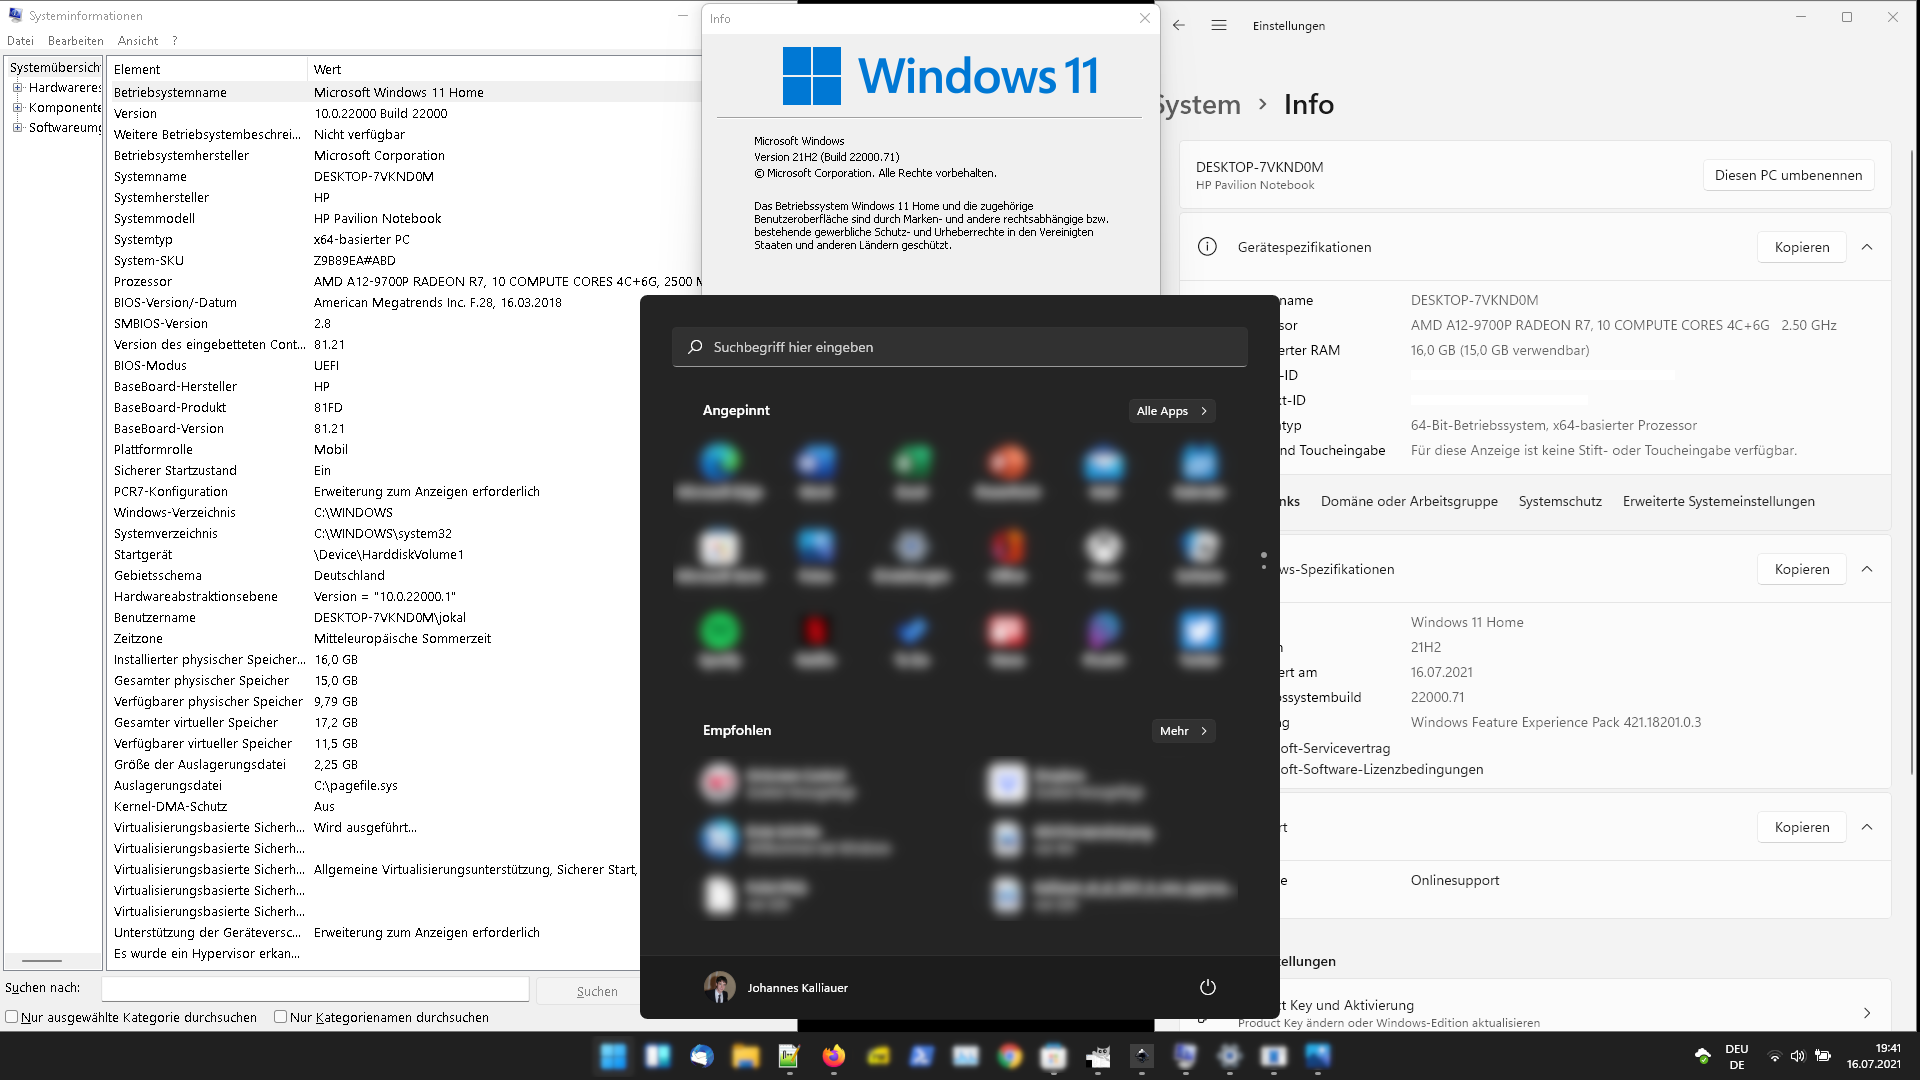Adjust the sound level from the system tray
This screenshot has height=1080, width=1920.
[1798, 1055]
